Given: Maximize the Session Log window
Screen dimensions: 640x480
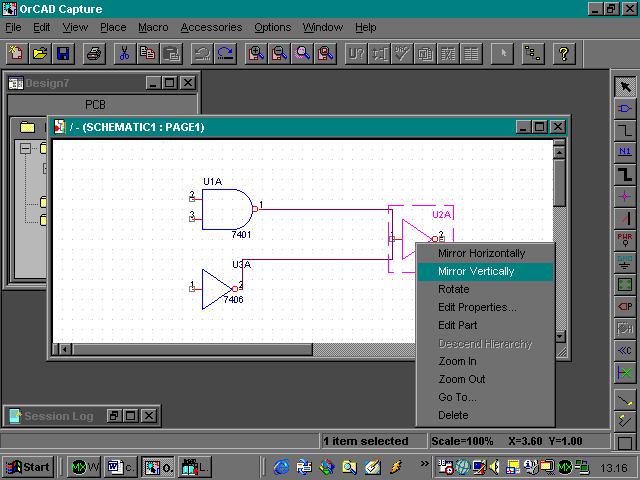Looking at the screenshot, I should click(131, 416).
